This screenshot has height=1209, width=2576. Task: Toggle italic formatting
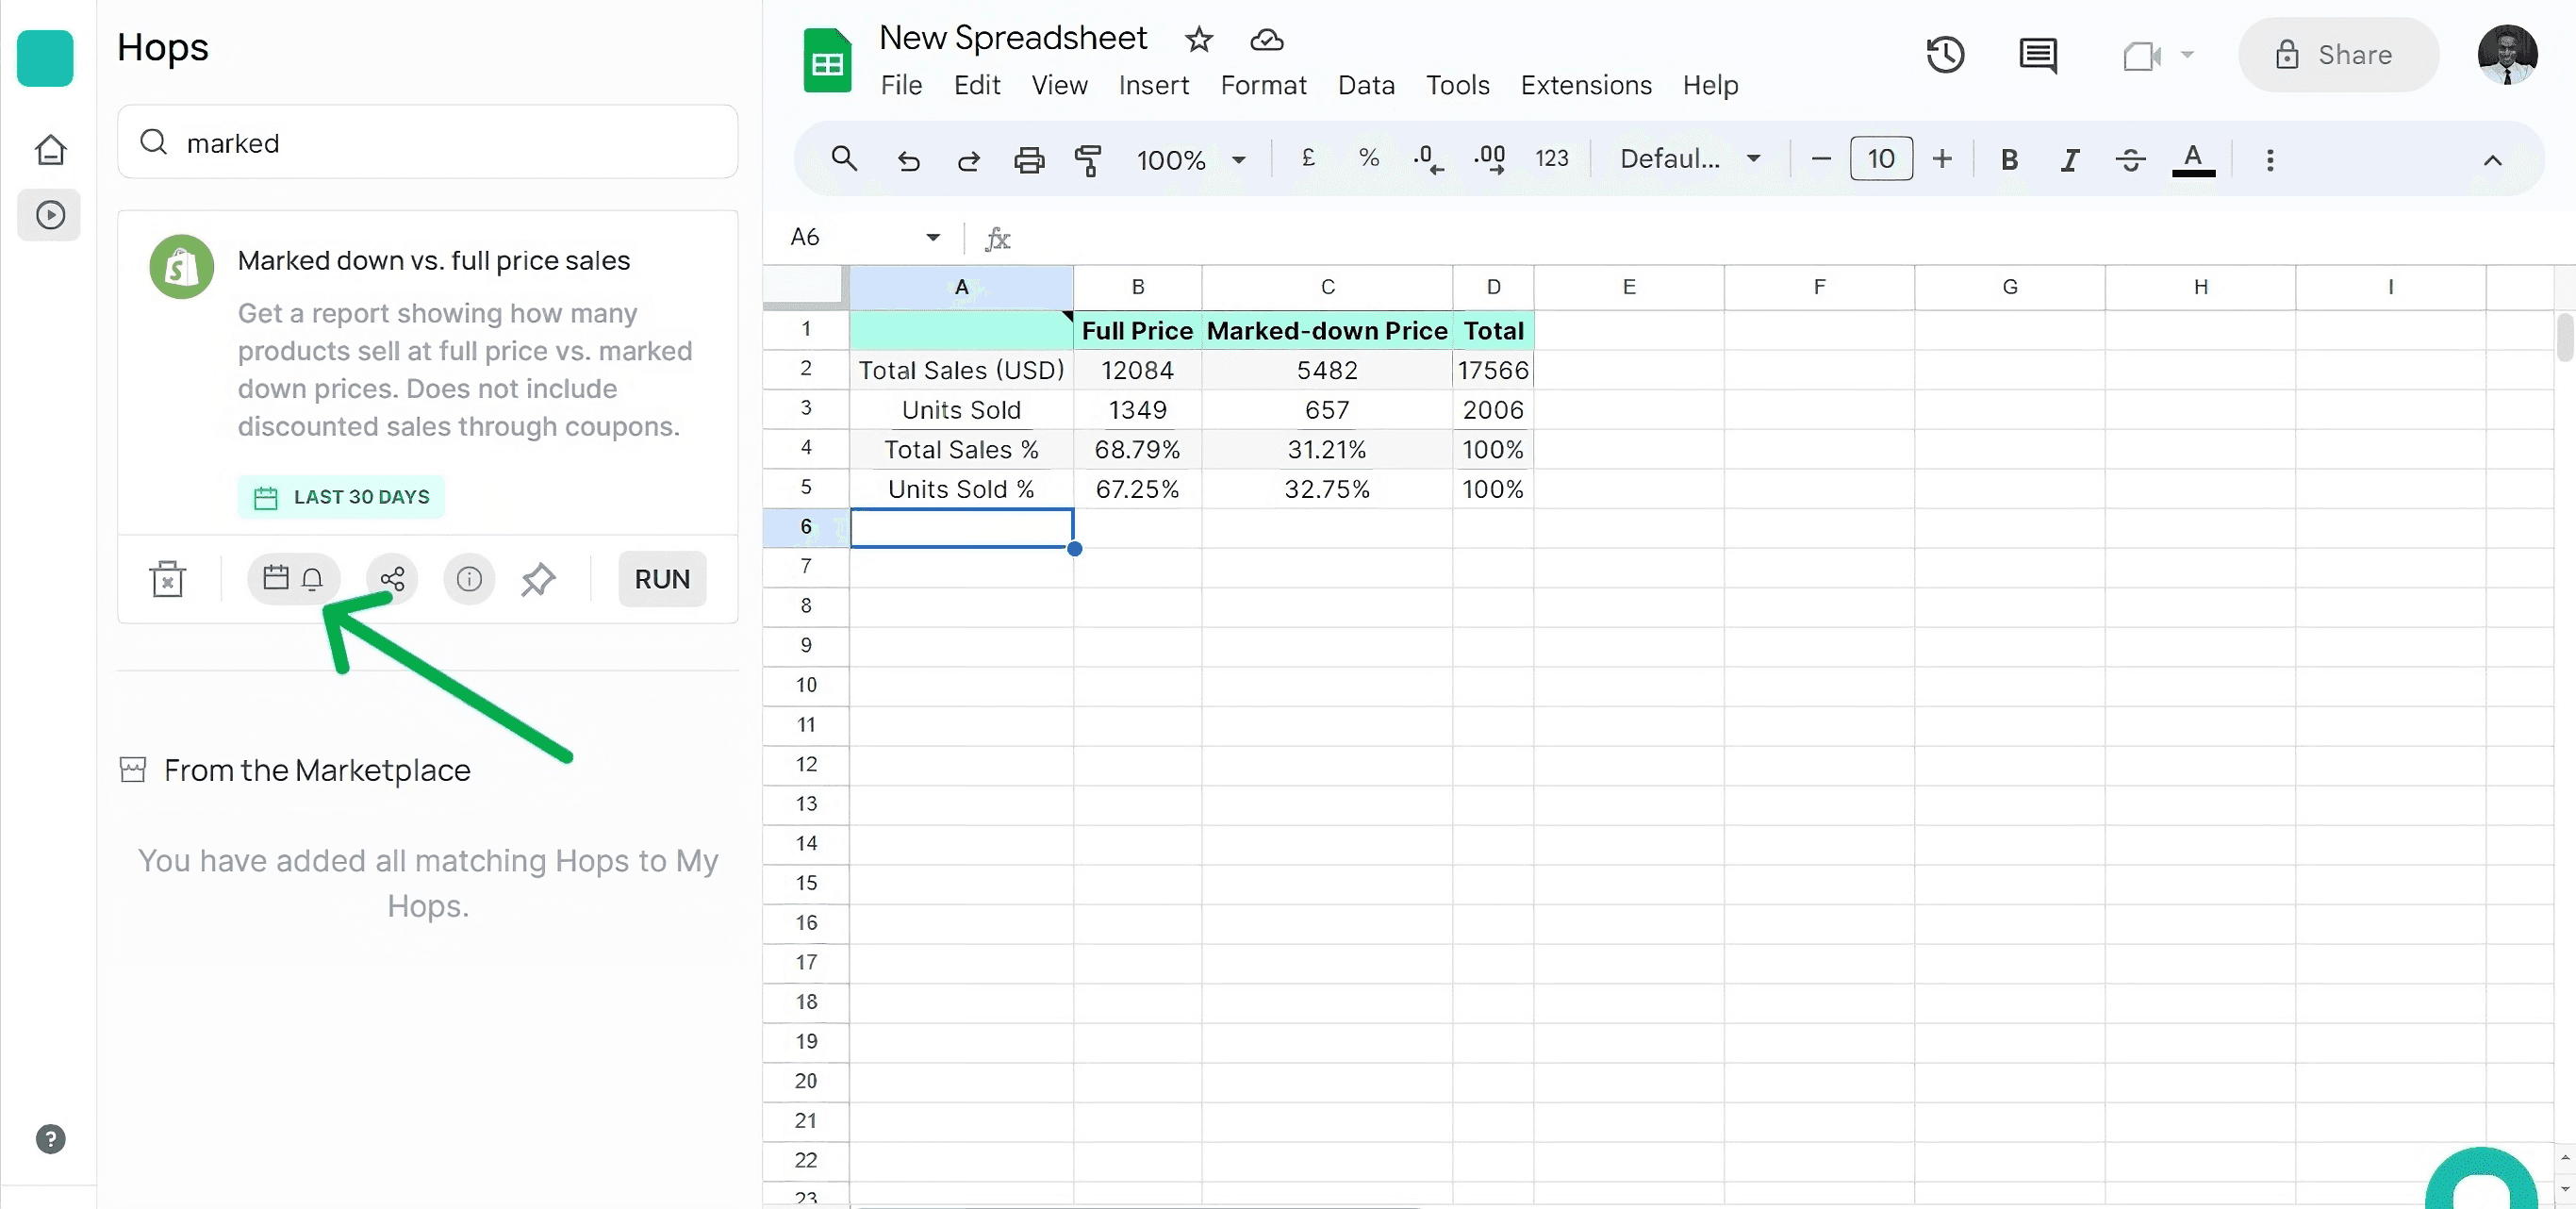coord(2069,160)
